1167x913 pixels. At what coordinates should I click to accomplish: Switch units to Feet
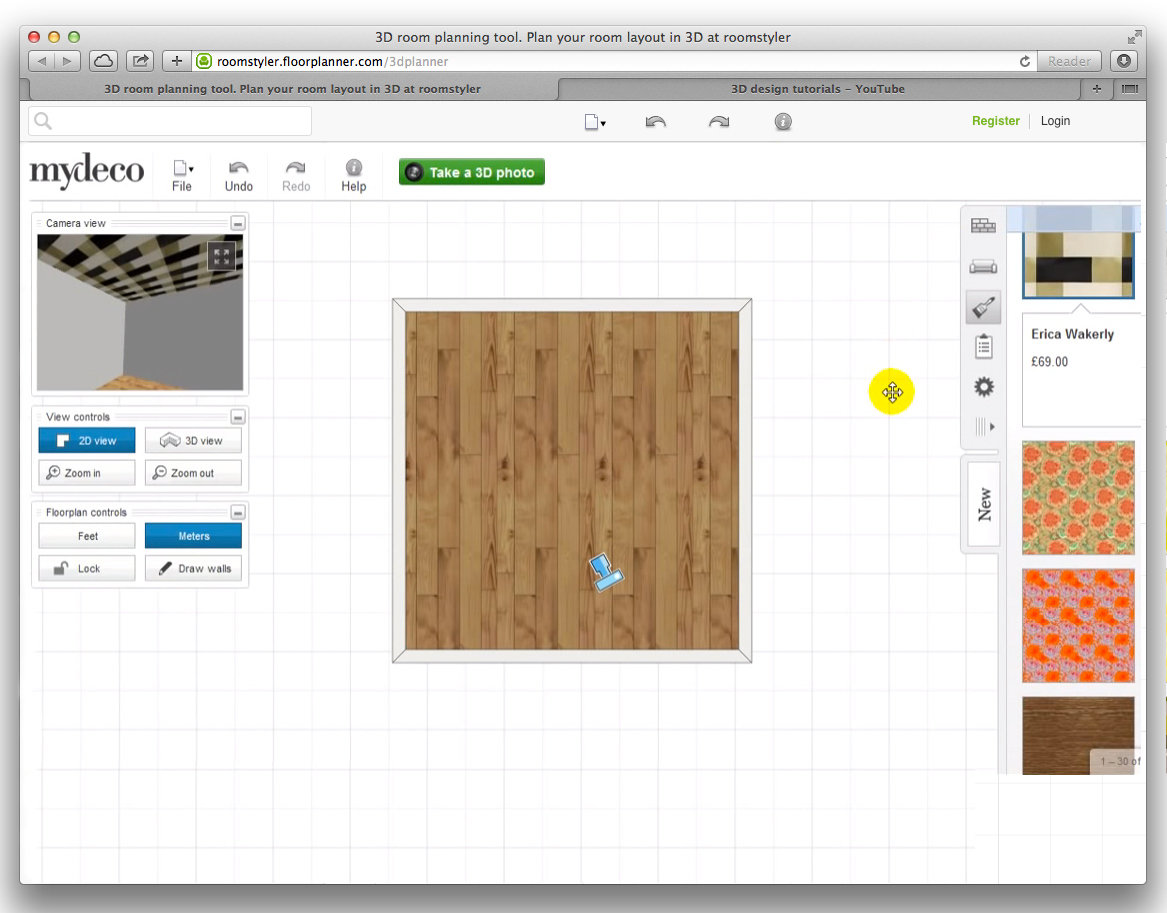tap(87, 536)
